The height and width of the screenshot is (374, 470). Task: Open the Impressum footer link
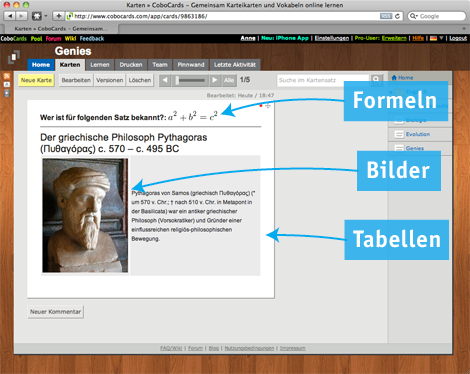click(293, 348)
